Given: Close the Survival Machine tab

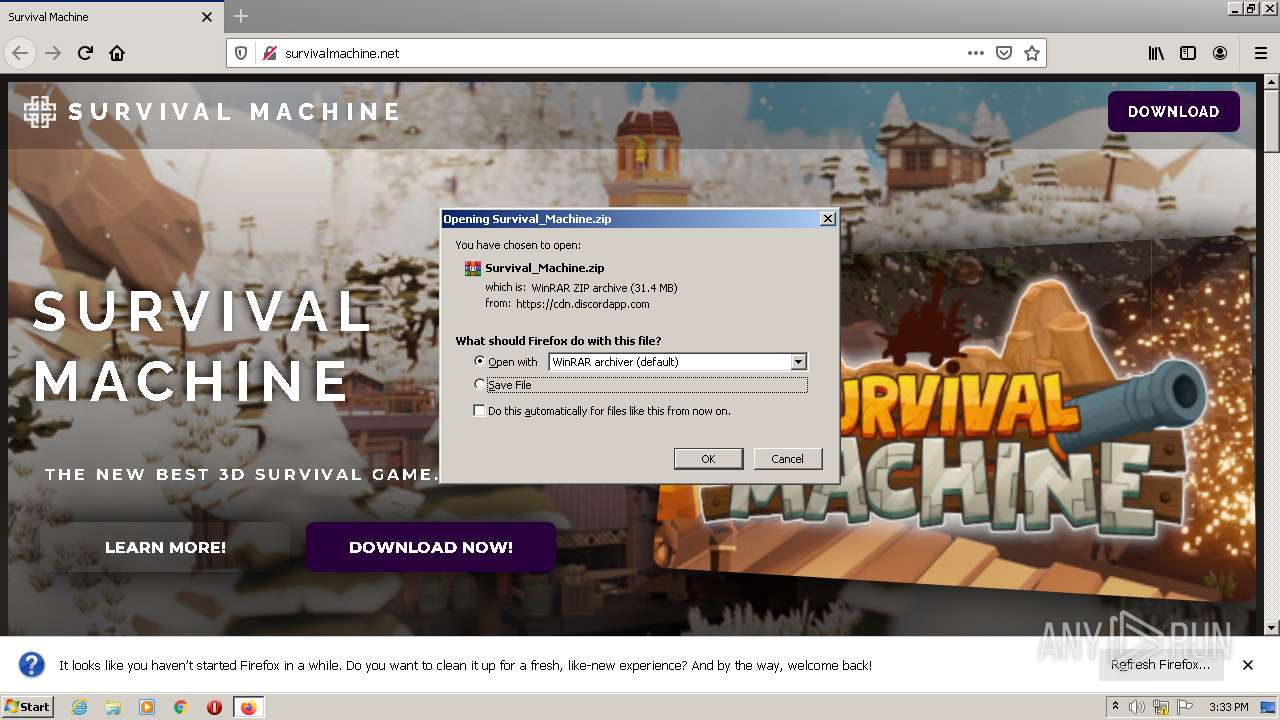Looking at the screenshot, I should (x=207, y=17).
